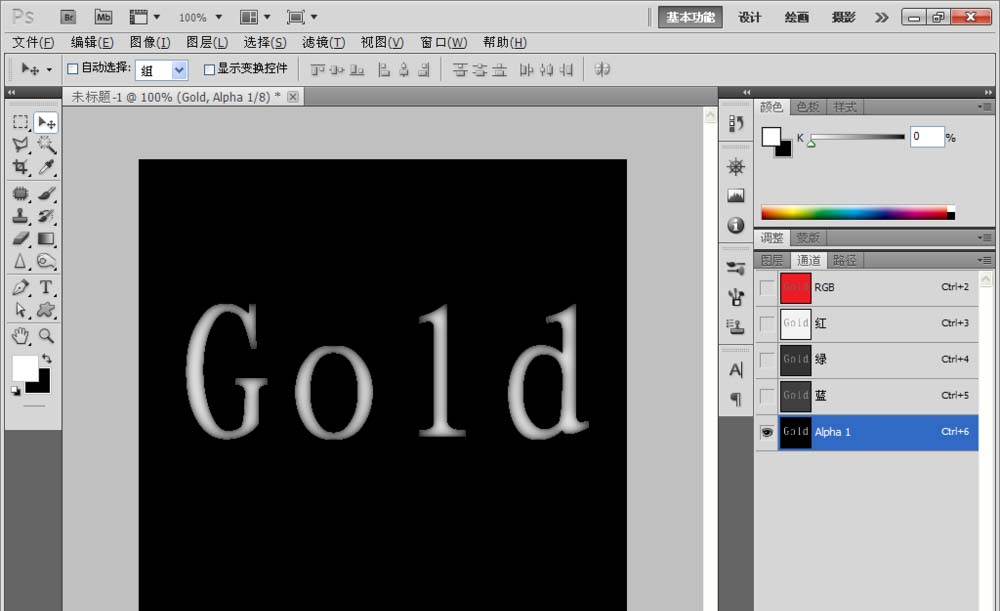
Task: Show the 蓝 channel visibility
Action: tap(767, 395)
